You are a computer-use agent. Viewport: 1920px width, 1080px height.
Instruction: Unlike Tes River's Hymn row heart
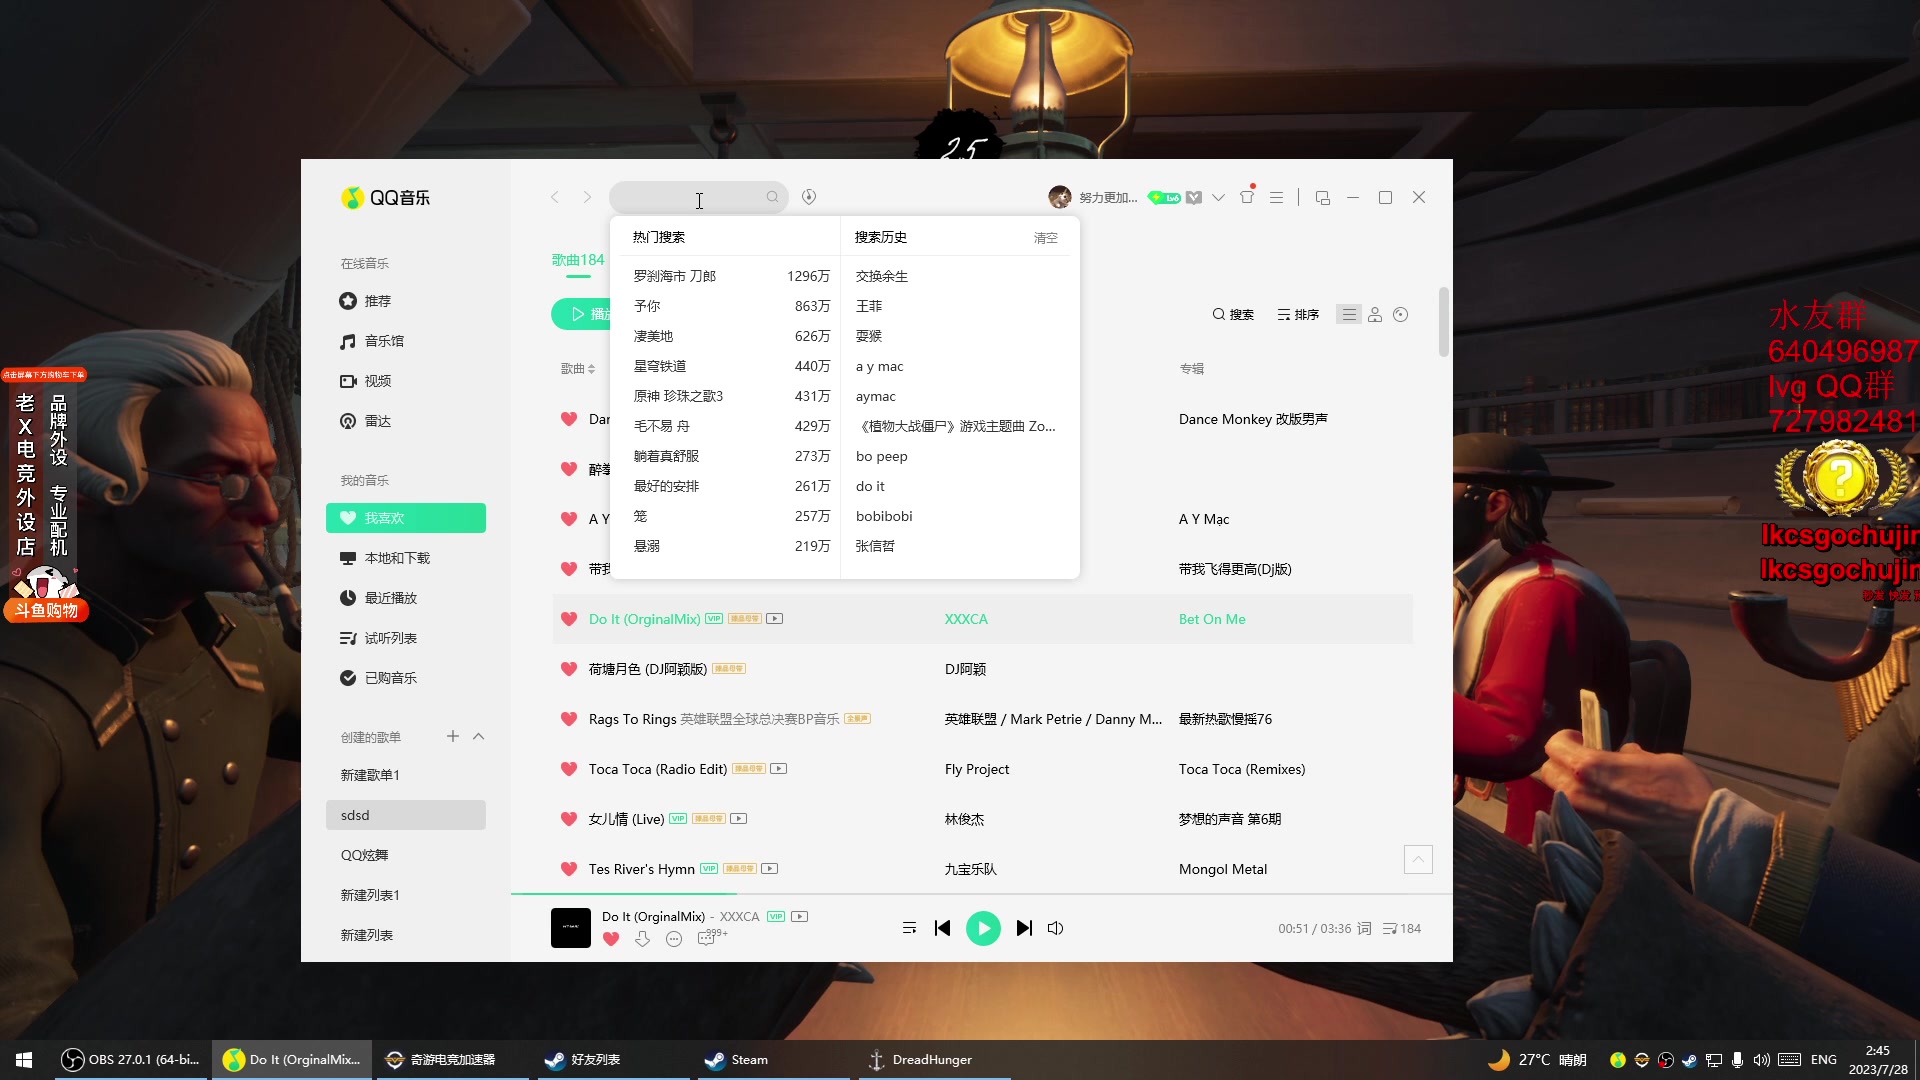(569, 869)
